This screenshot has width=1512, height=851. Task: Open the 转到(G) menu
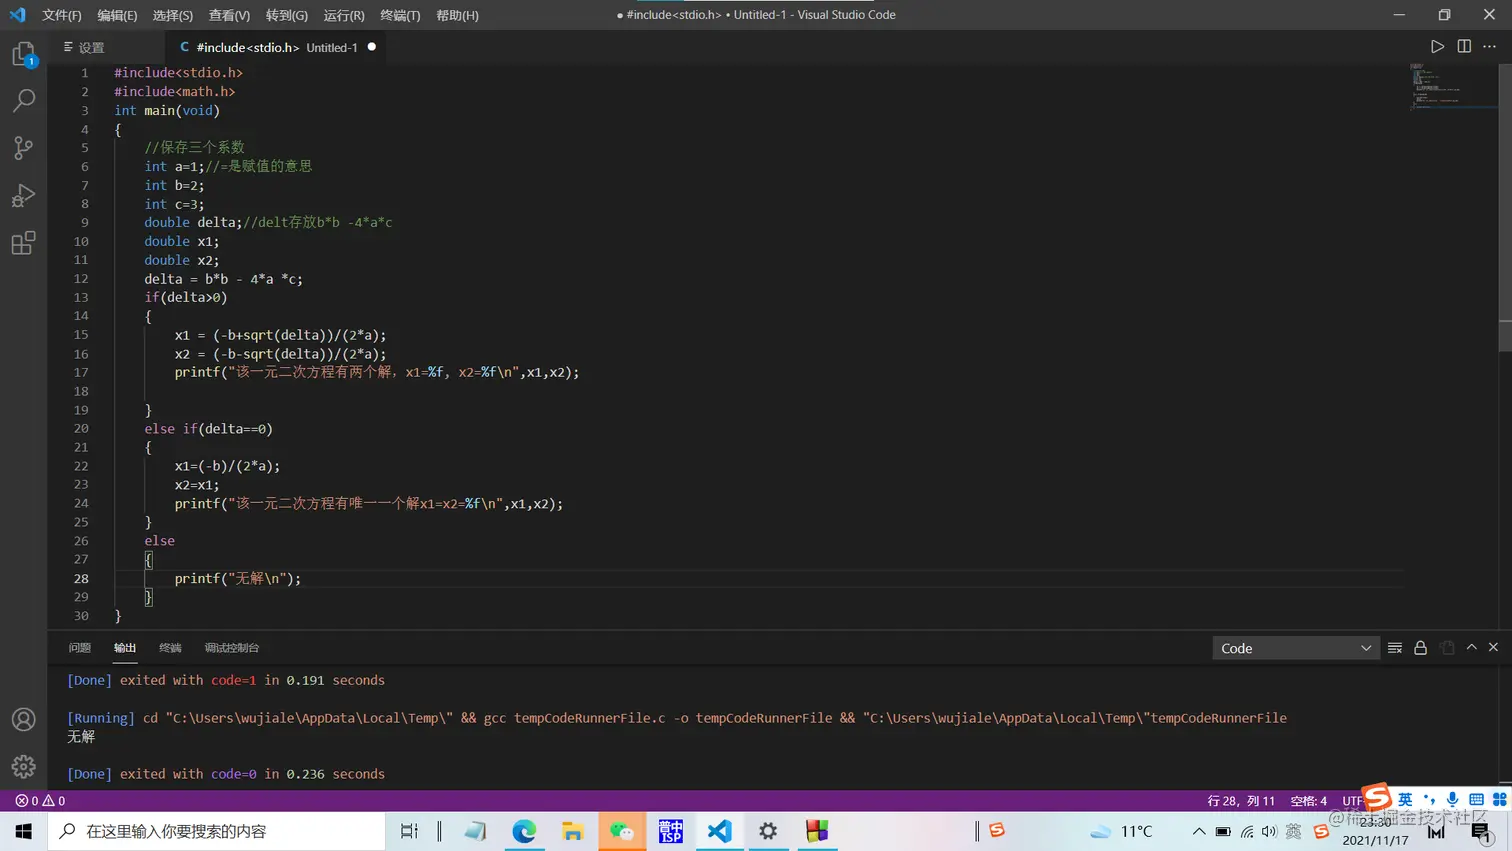287,15
